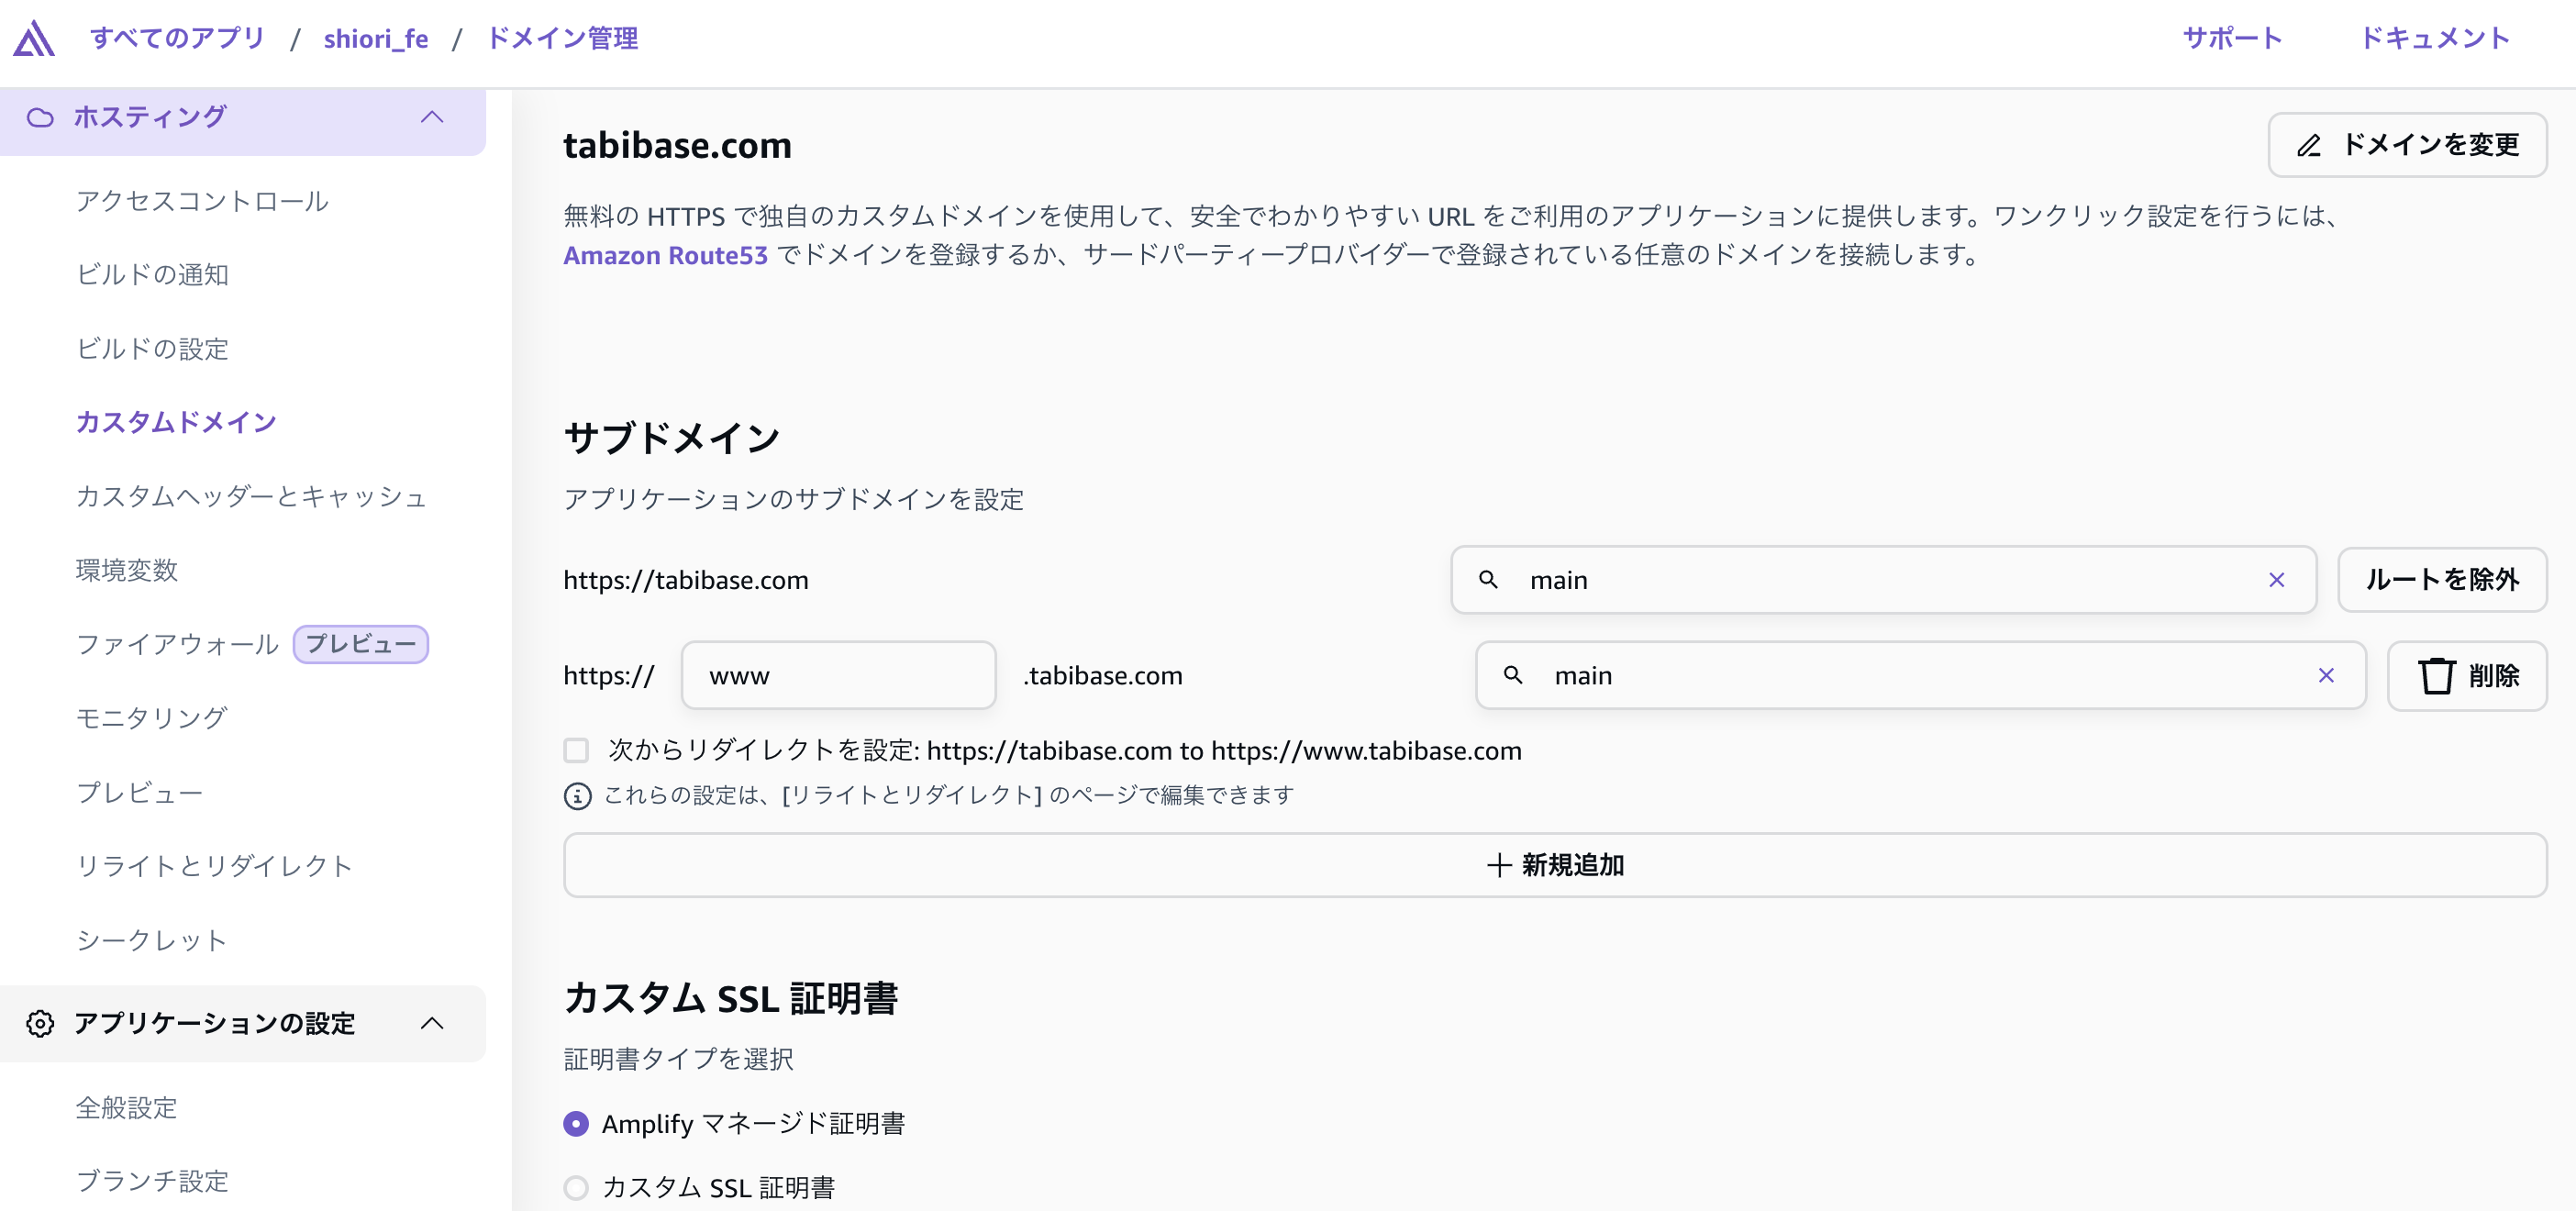This screenshot has width=2576, height=1211.
Task: Open リライトとリダイレクト sidebar item
Action: (214, 866)
